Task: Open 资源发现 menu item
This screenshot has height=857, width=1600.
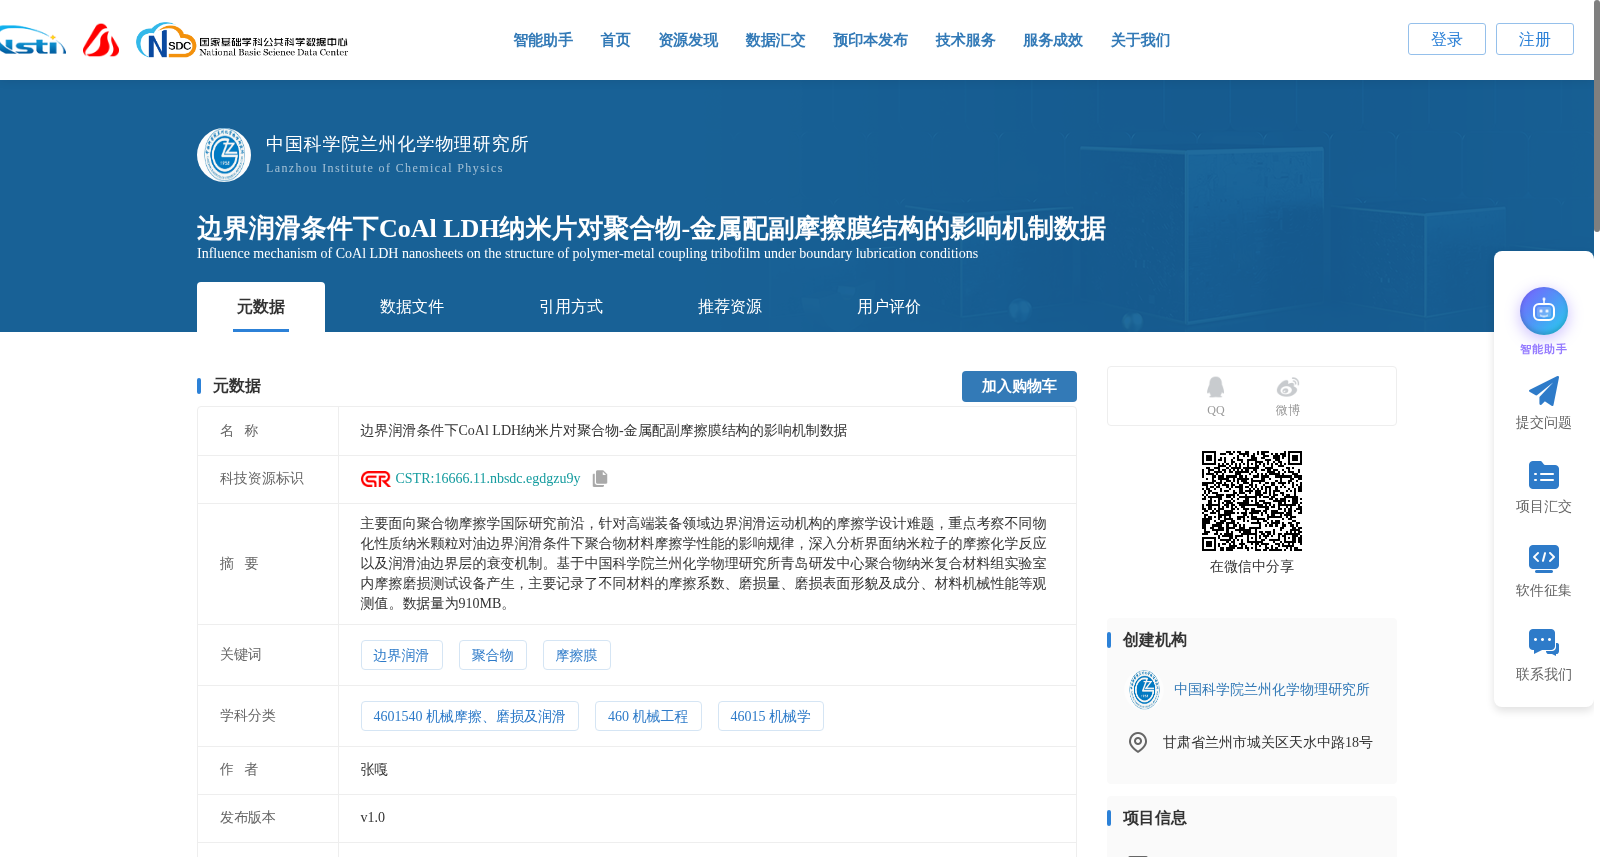Action: click(x=688, y=40)
